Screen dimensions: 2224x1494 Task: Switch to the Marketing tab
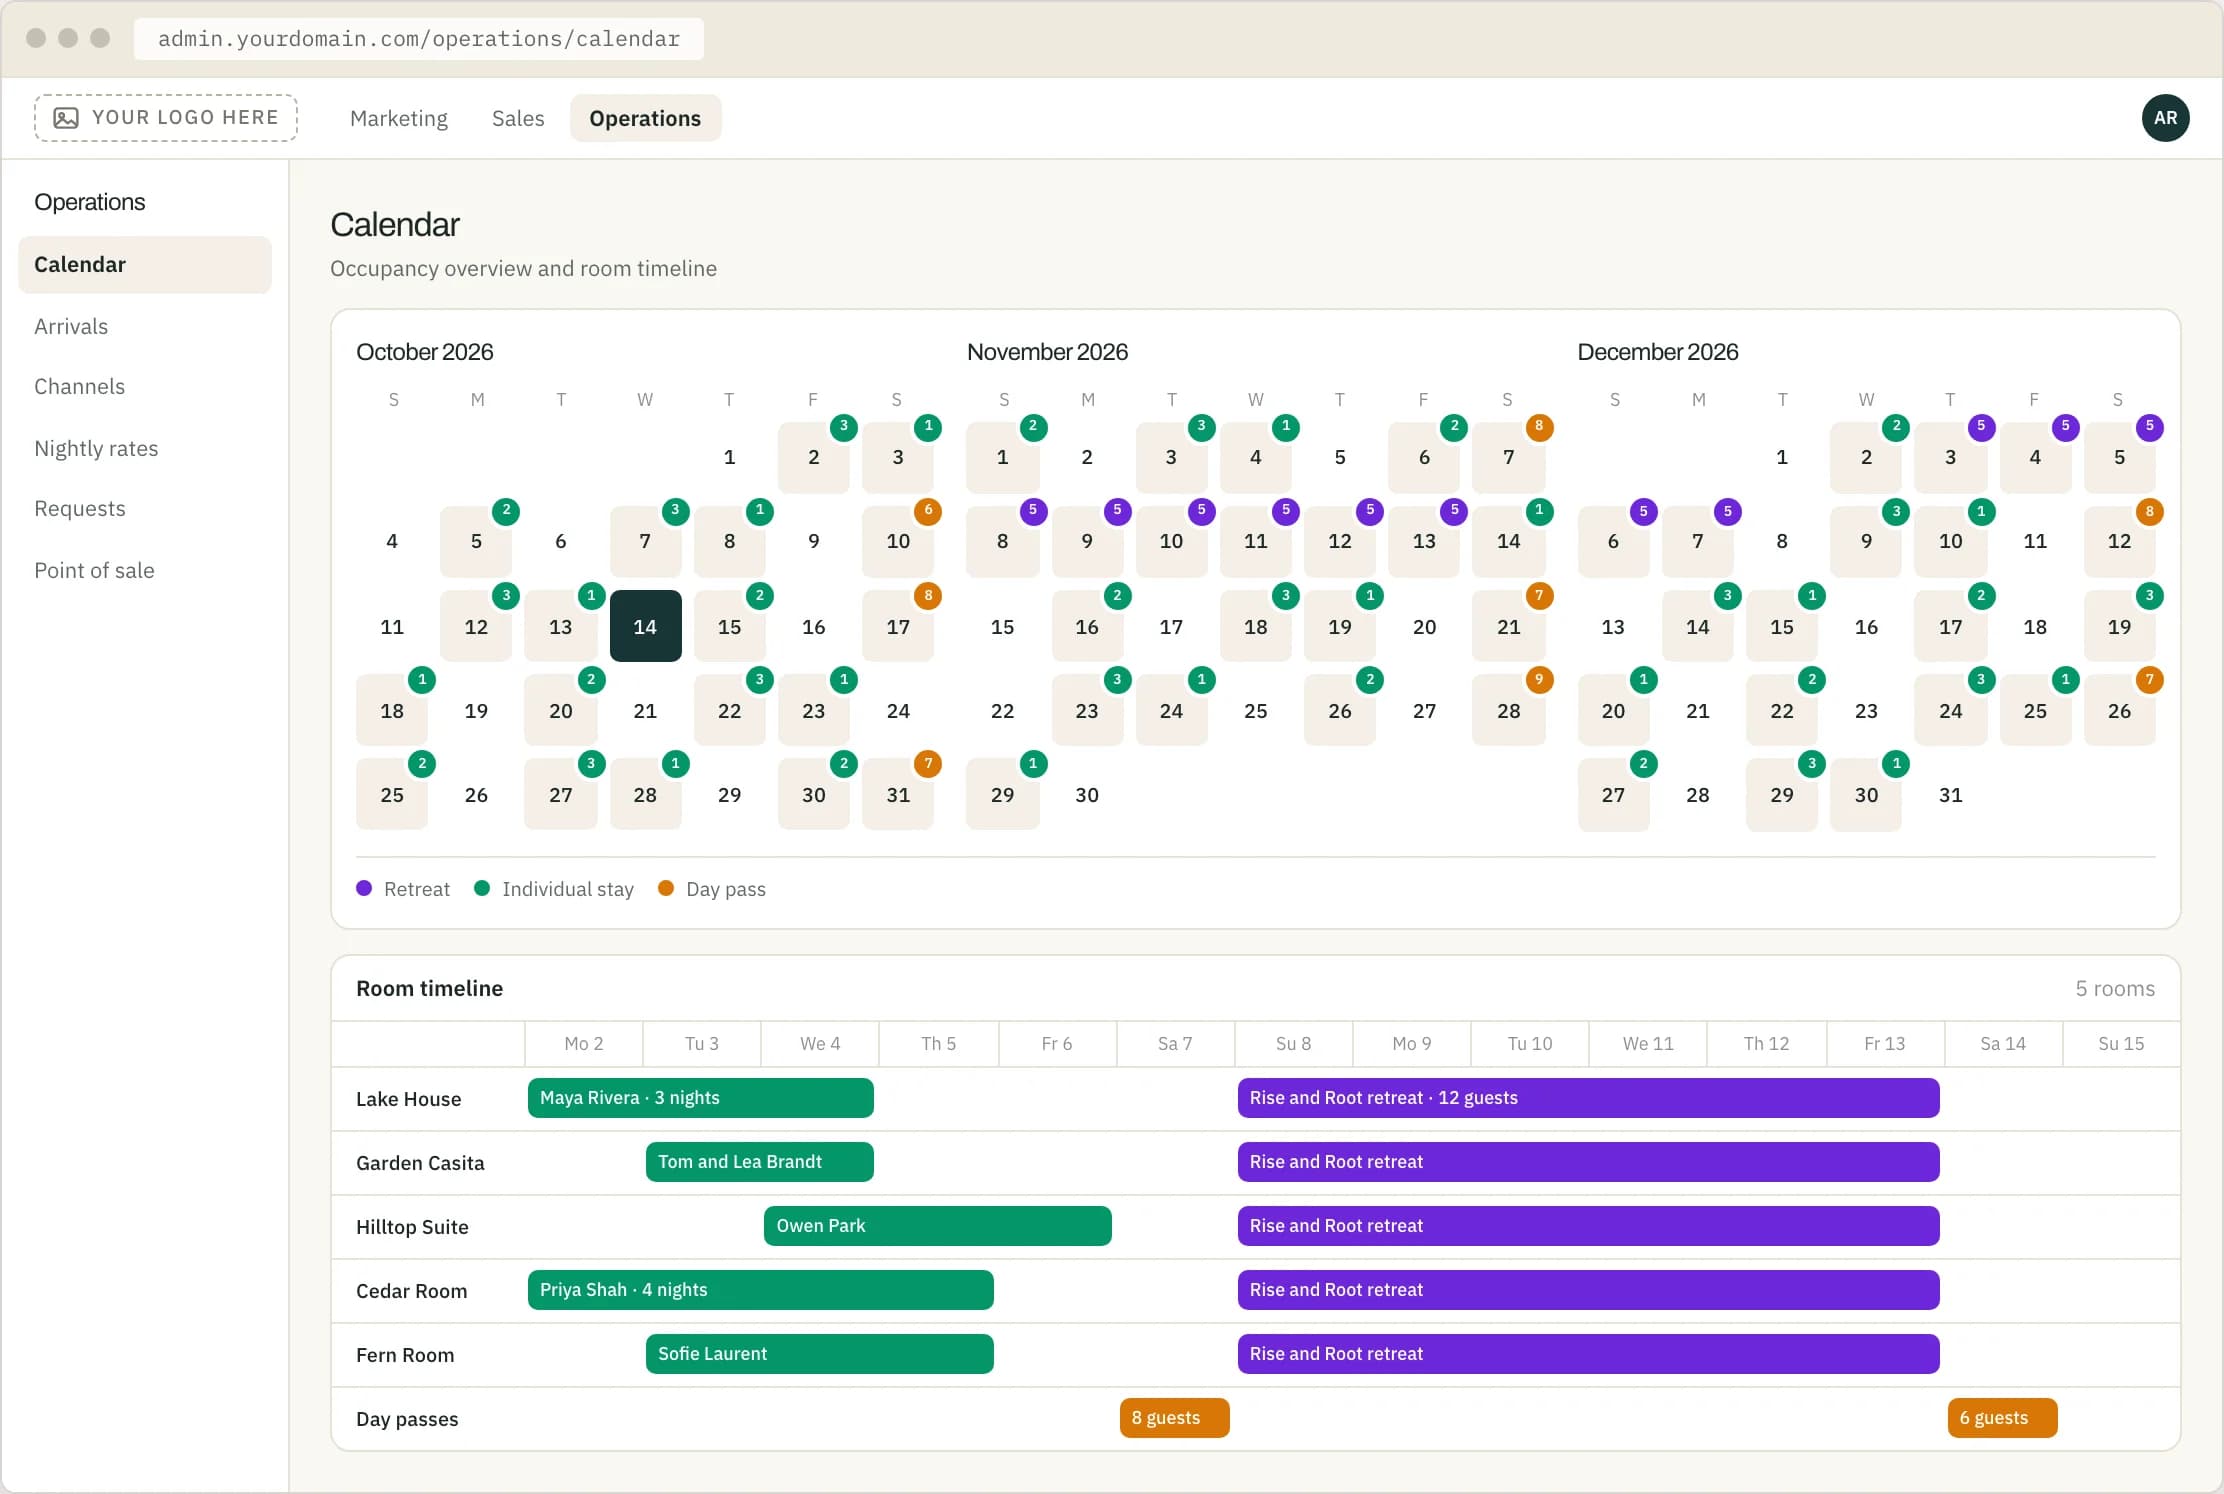click(399, 118)
